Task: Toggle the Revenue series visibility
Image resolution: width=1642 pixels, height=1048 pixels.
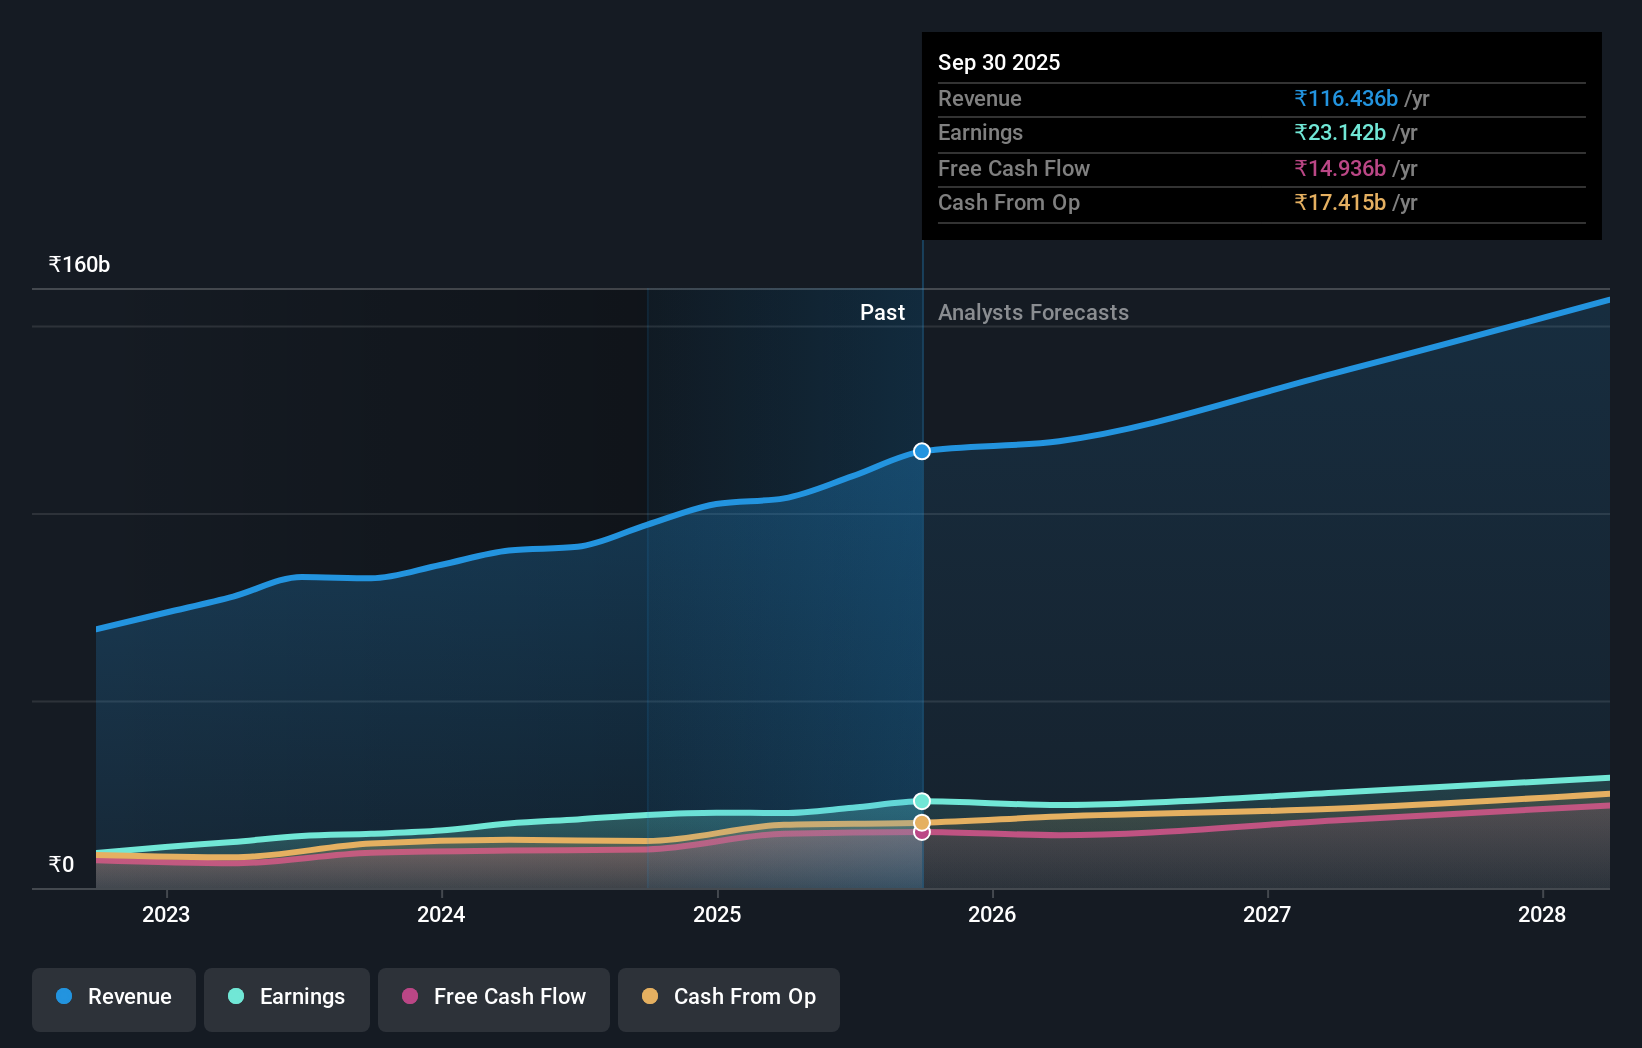Action: point(113,999)
